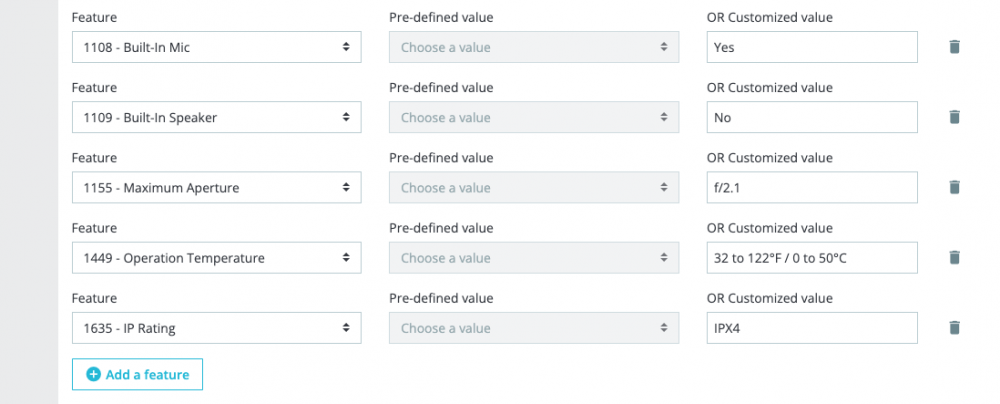This screenshot has height=404, width=1000.
Task: Open the 1109 - Built-In Speaker feature dropdown
Action: 216,117
